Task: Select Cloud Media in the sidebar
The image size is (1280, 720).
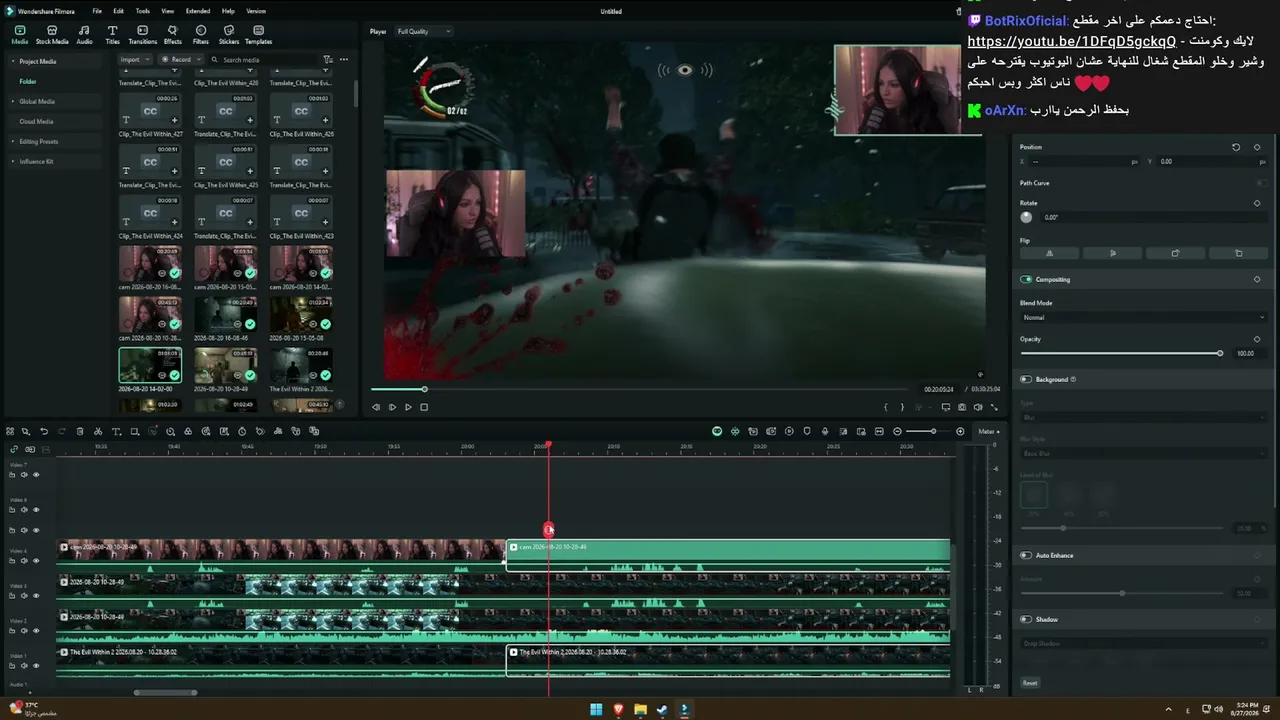Action: pos(36,121)
